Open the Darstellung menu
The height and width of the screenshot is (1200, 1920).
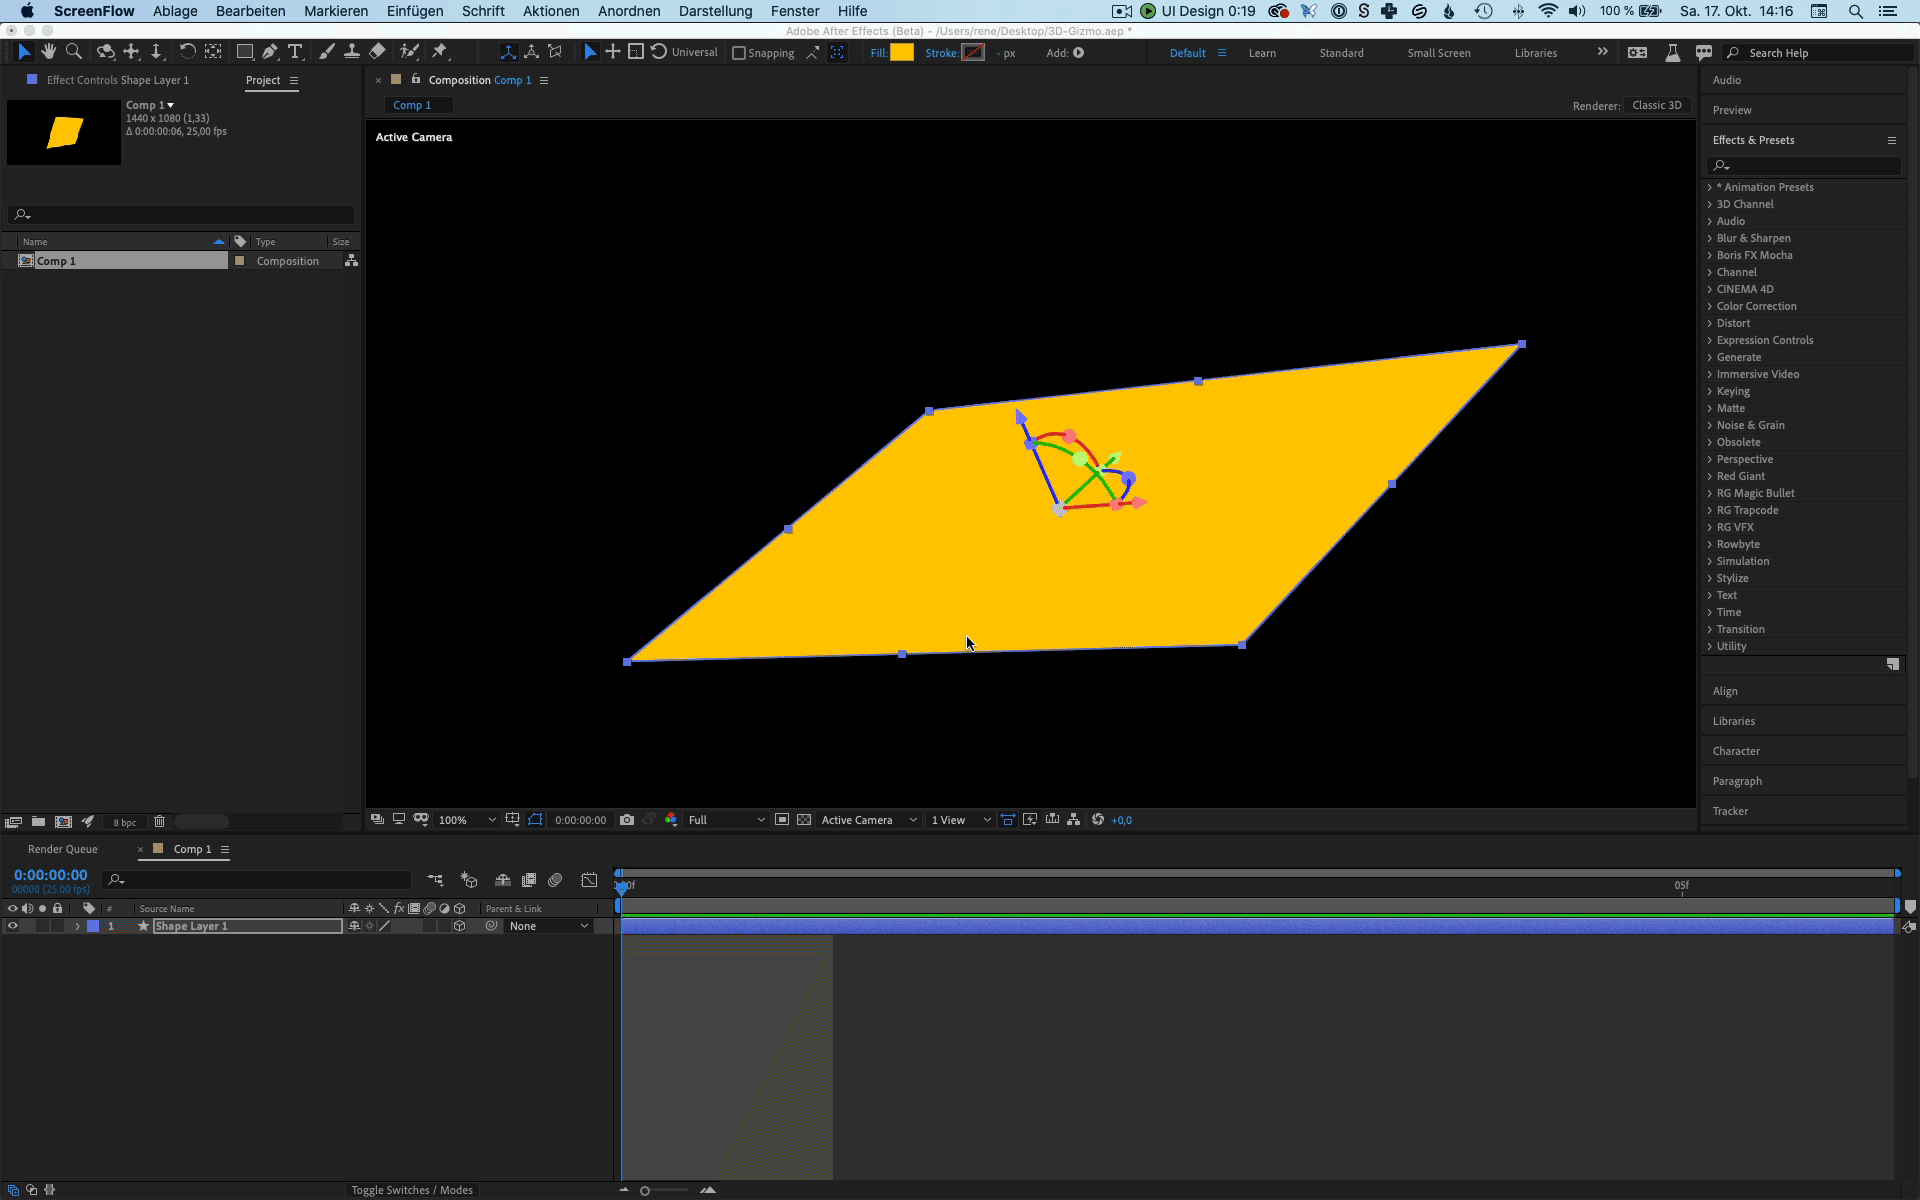click(x=715, y=11)
